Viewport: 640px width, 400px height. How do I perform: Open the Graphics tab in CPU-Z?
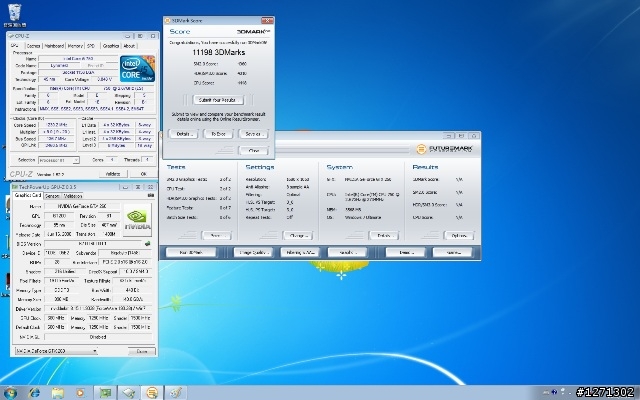(111, 46)
